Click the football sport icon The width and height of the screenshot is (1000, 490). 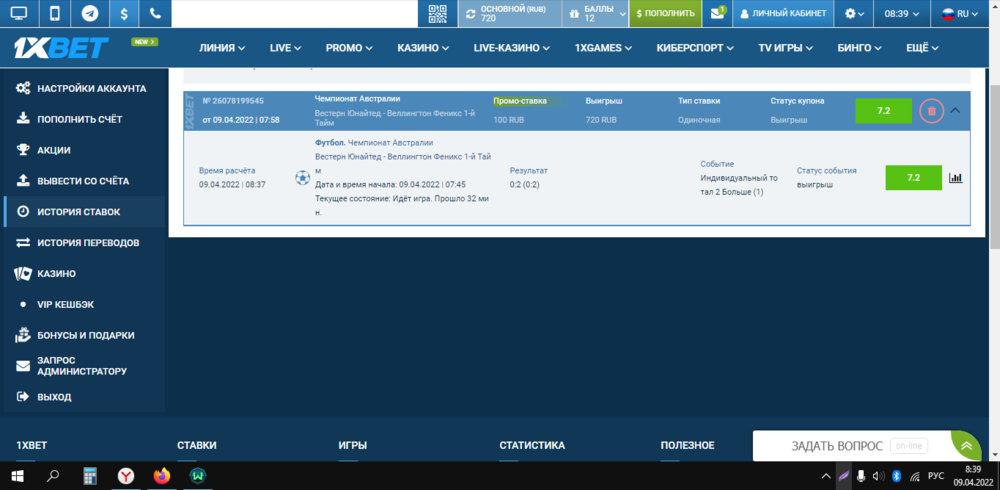pyautogui.click(x=302, y=178)
